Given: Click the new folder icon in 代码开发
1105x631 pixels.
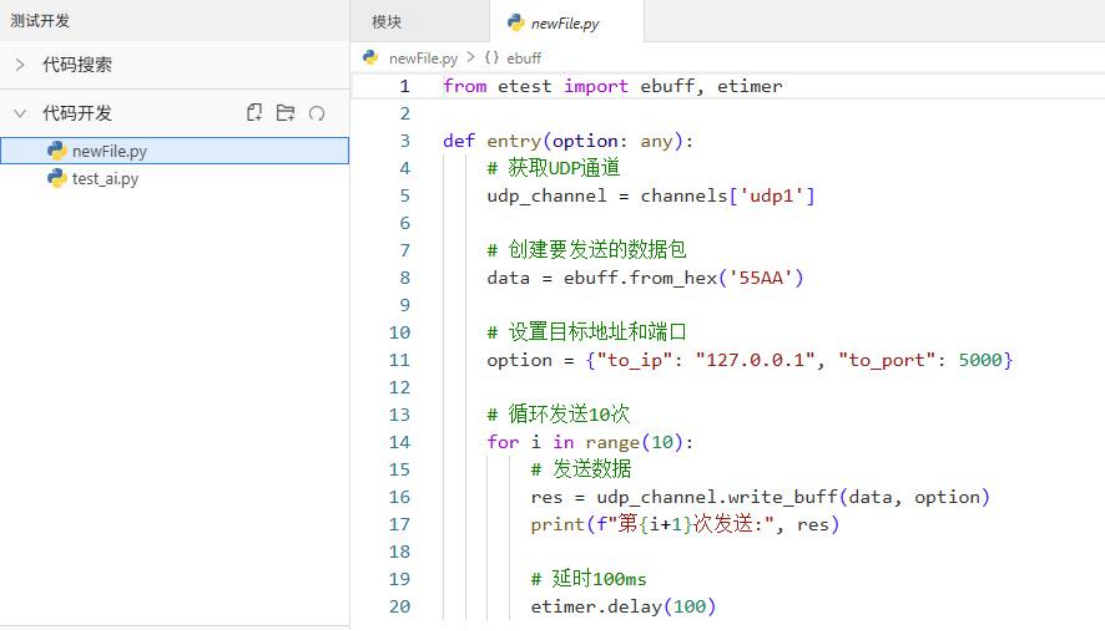Looking at the screenshot, I should coord(285,112).
